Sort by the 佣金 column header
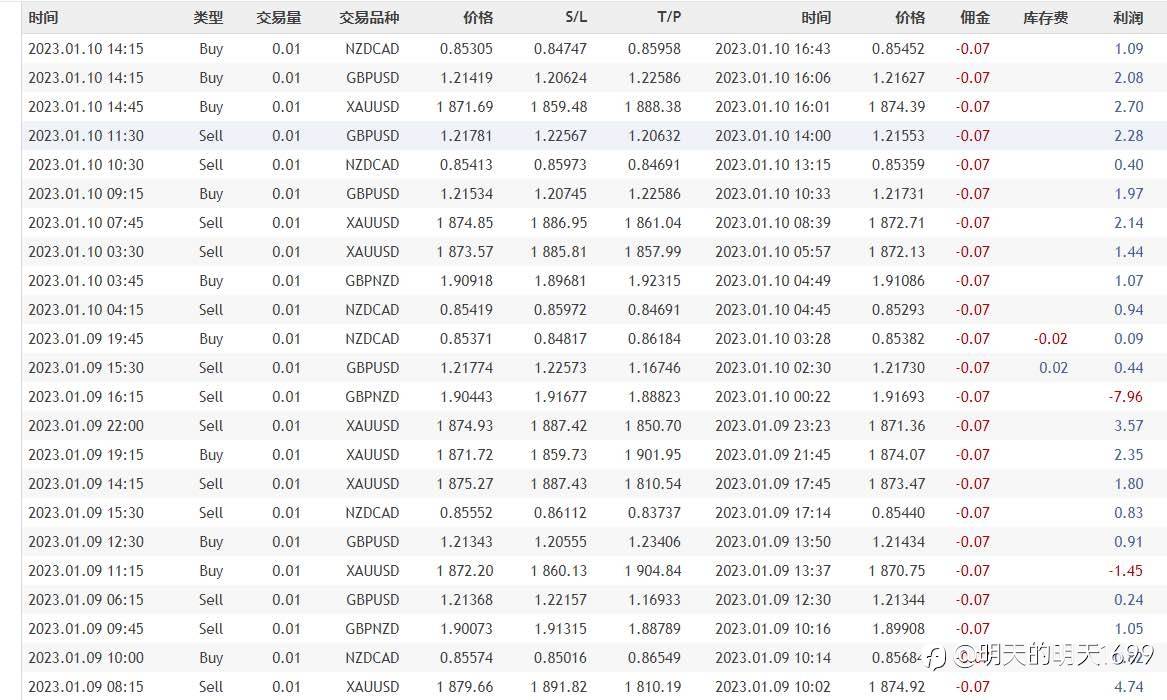This screenshot has height=700, width=1167. (974, 18)
